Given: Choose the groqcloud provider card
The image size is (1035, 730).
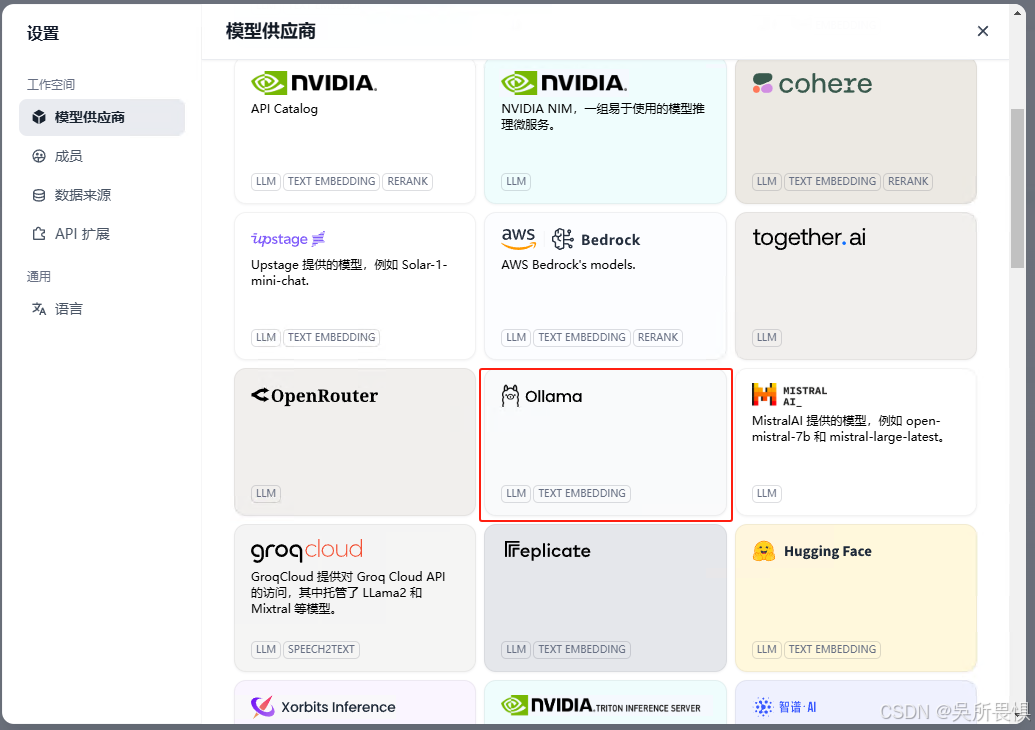Looking at the screenshot, I should pos(355,597).
